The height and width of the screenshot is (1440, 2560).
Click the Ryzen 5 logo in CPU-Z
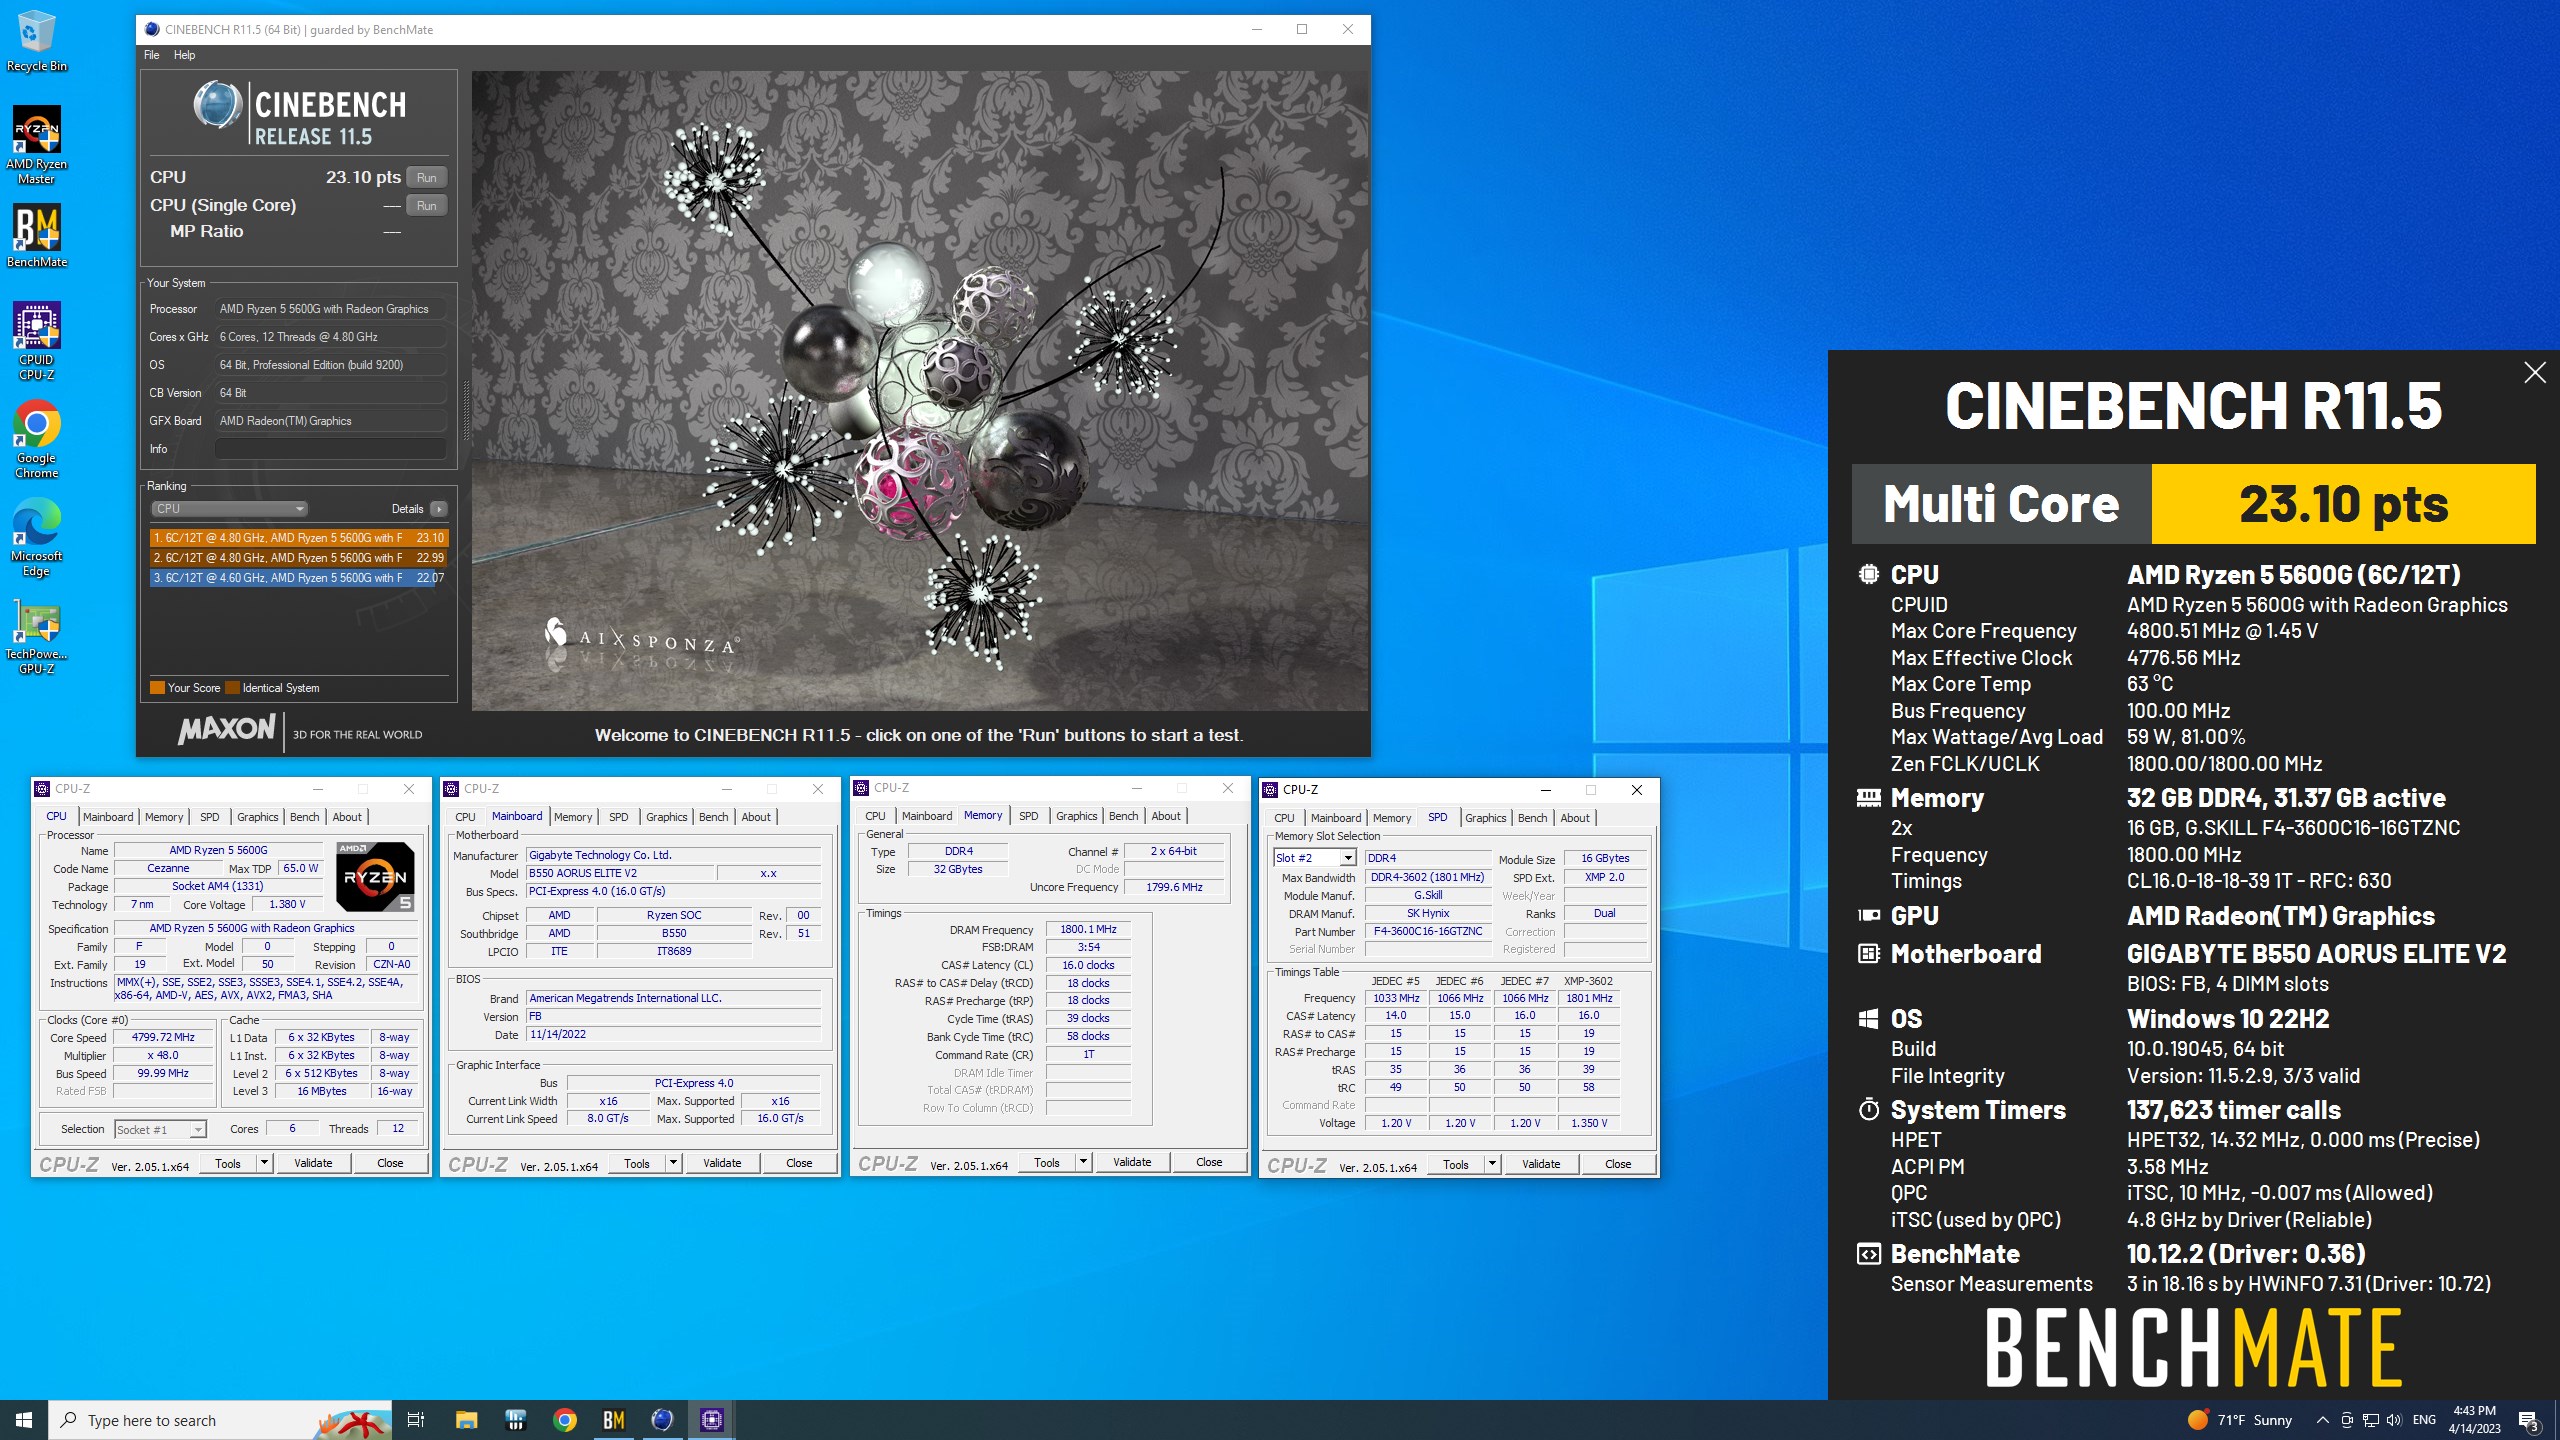(375, 876)
